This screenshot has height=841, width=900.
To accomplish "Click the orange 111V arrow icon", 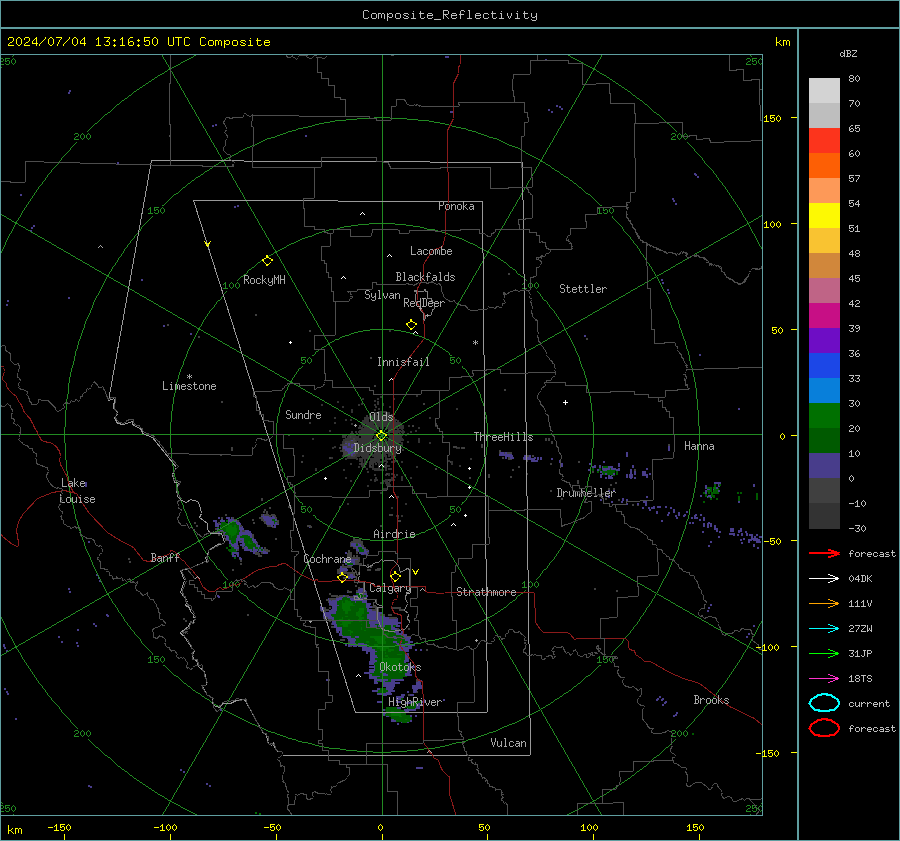I will point(824,603).
